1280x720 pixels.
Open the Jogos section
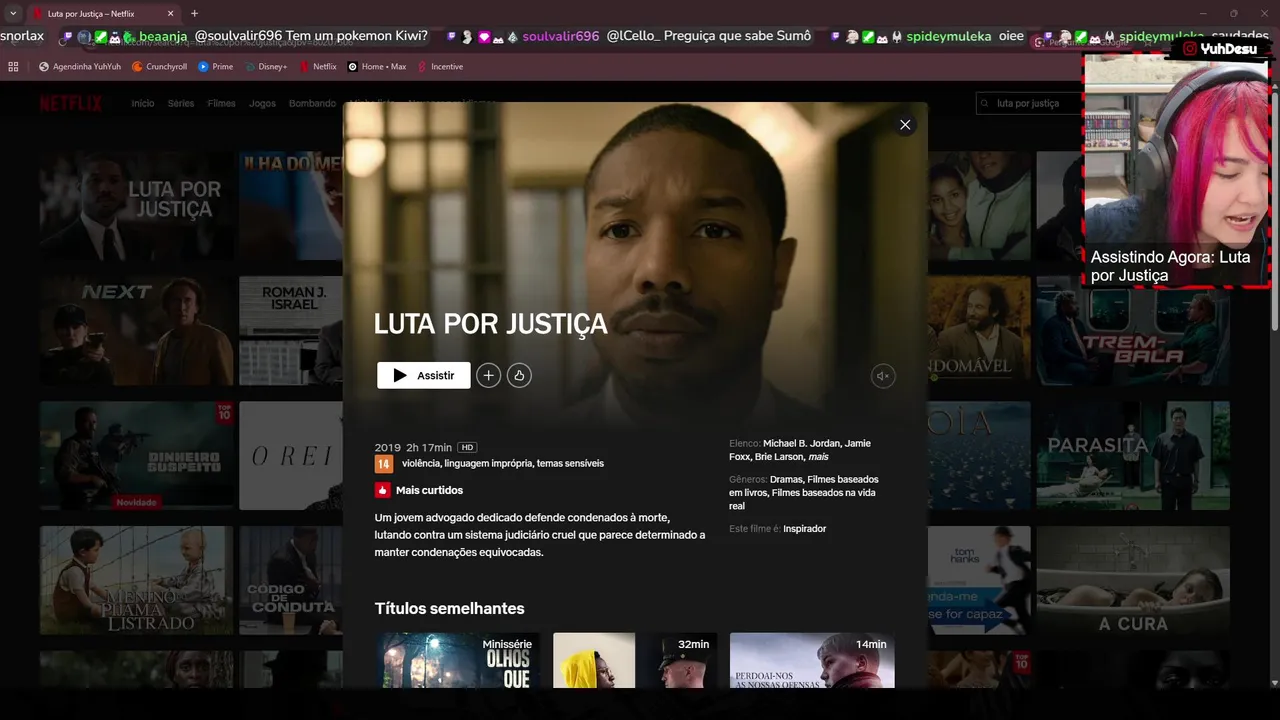(262, 103)
